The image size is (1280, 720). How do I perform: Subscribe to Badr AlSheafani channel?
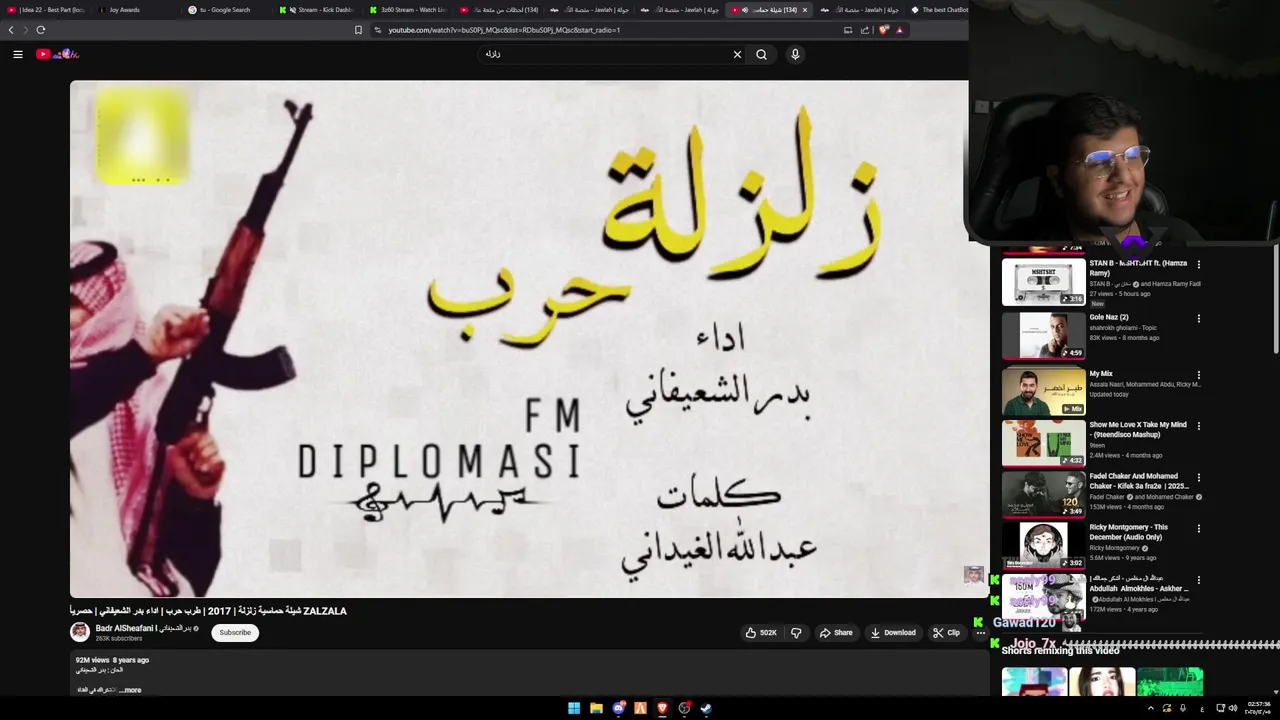point(235,632)
